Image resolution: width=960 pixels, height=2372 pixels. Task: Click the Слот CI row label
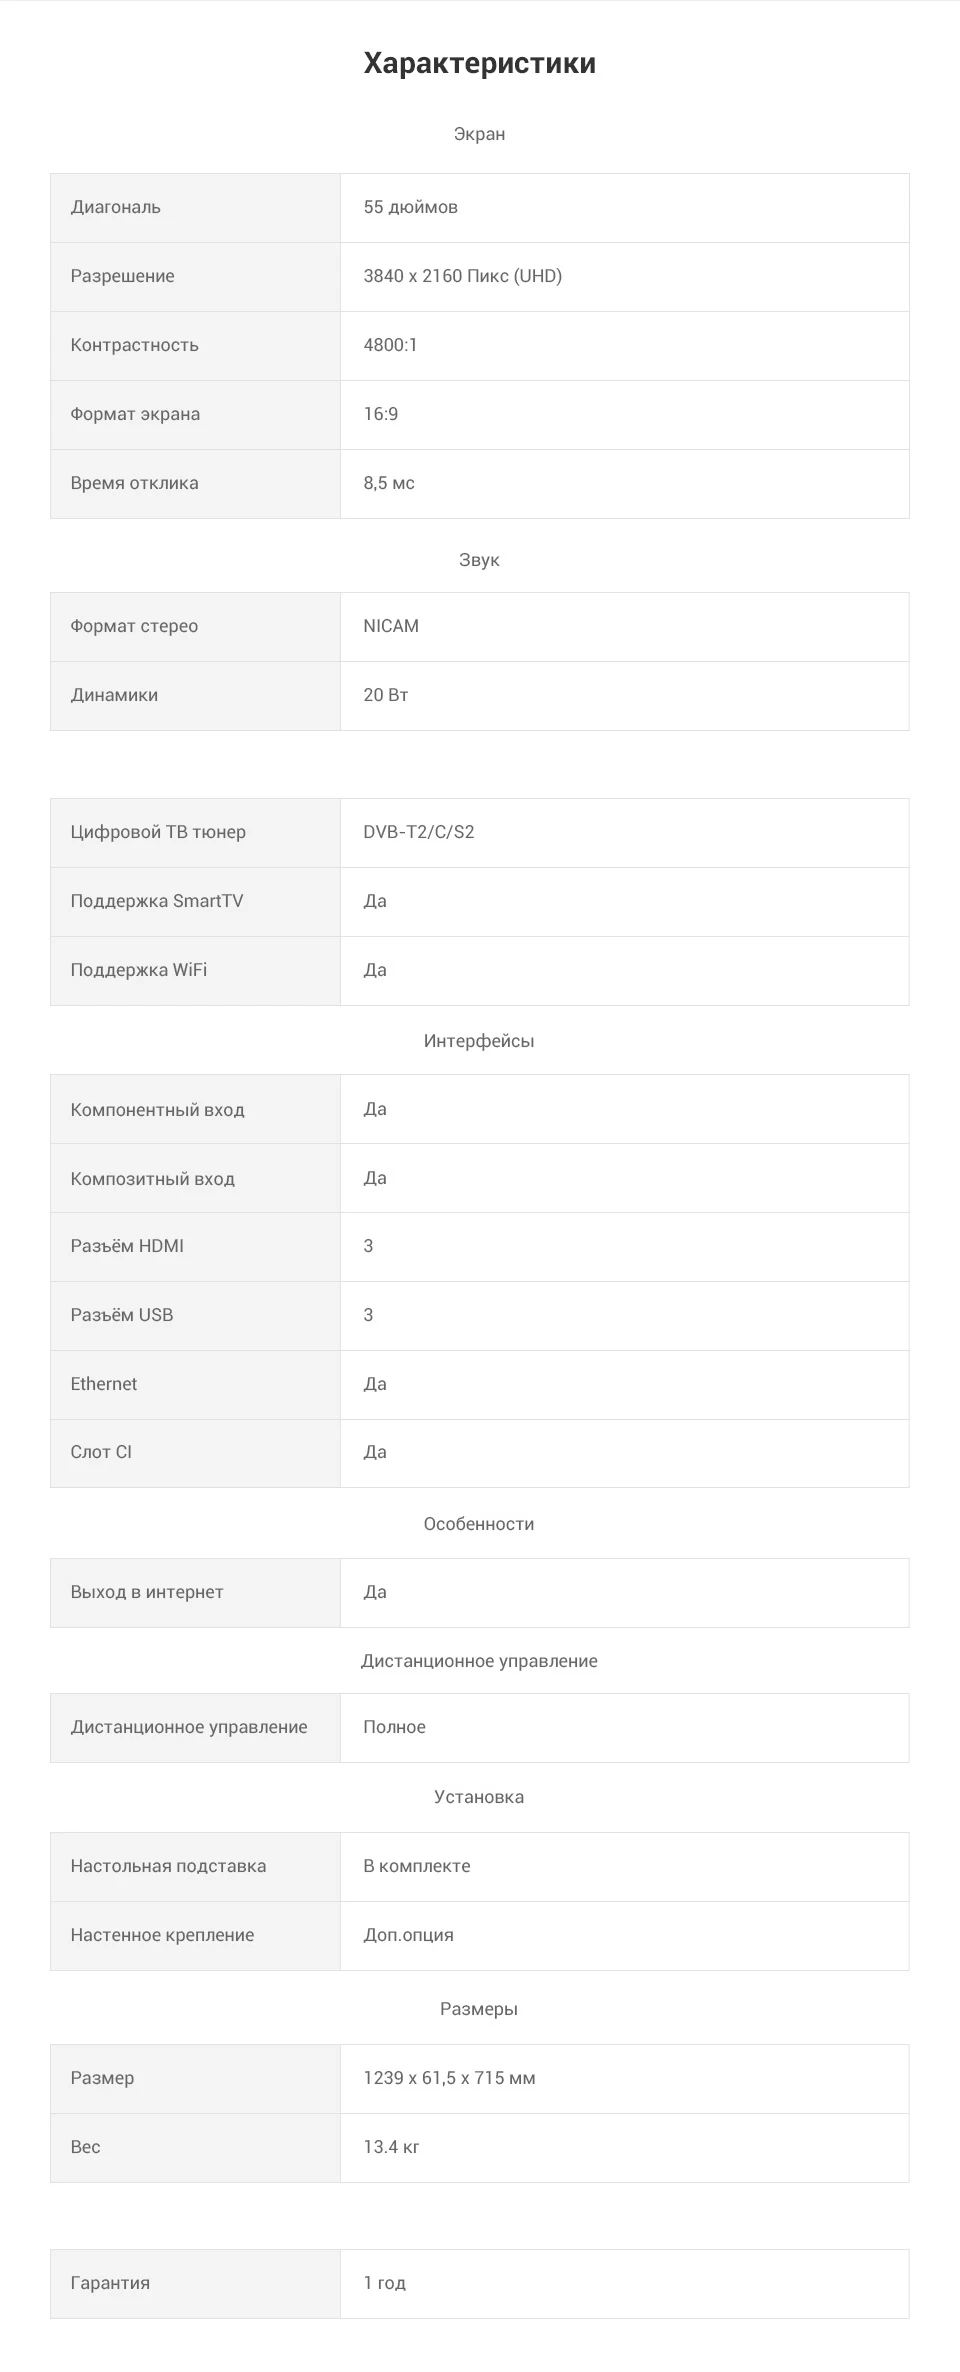(100, 1452)
